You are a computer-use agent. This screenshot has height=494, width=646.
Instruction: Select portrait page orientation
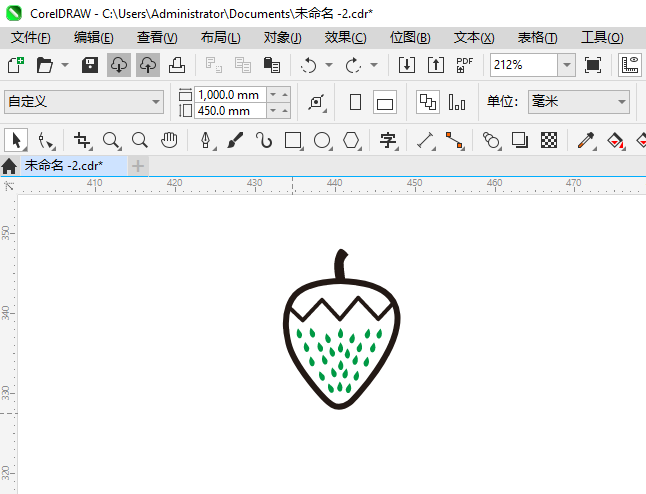click(355, 102)
